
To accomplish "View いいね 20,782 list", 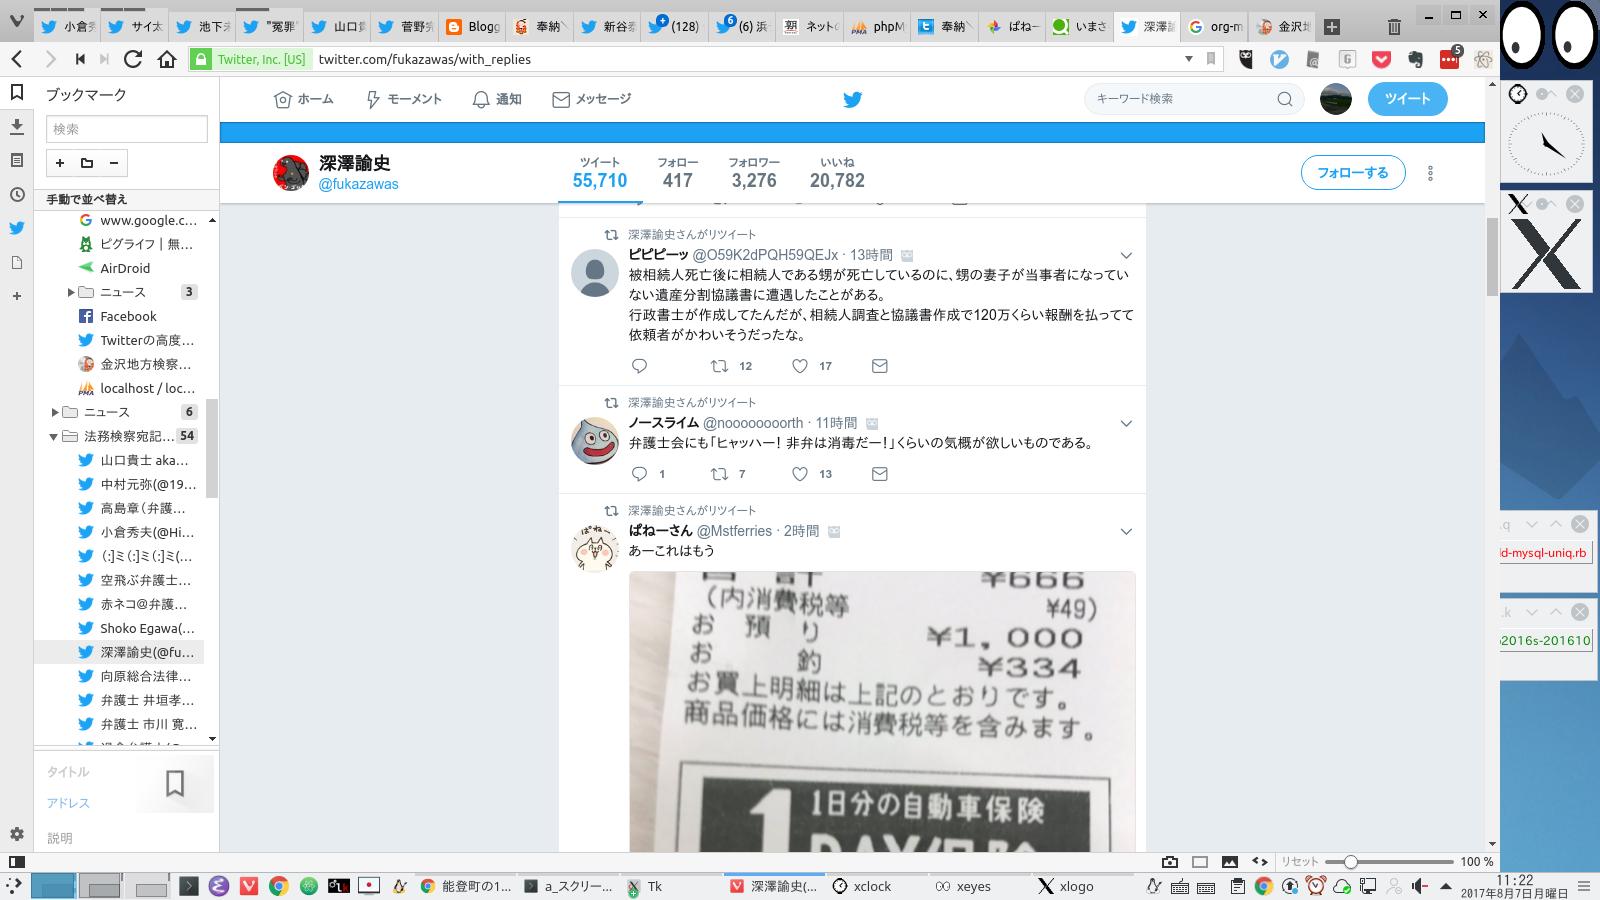I will 837,173.
